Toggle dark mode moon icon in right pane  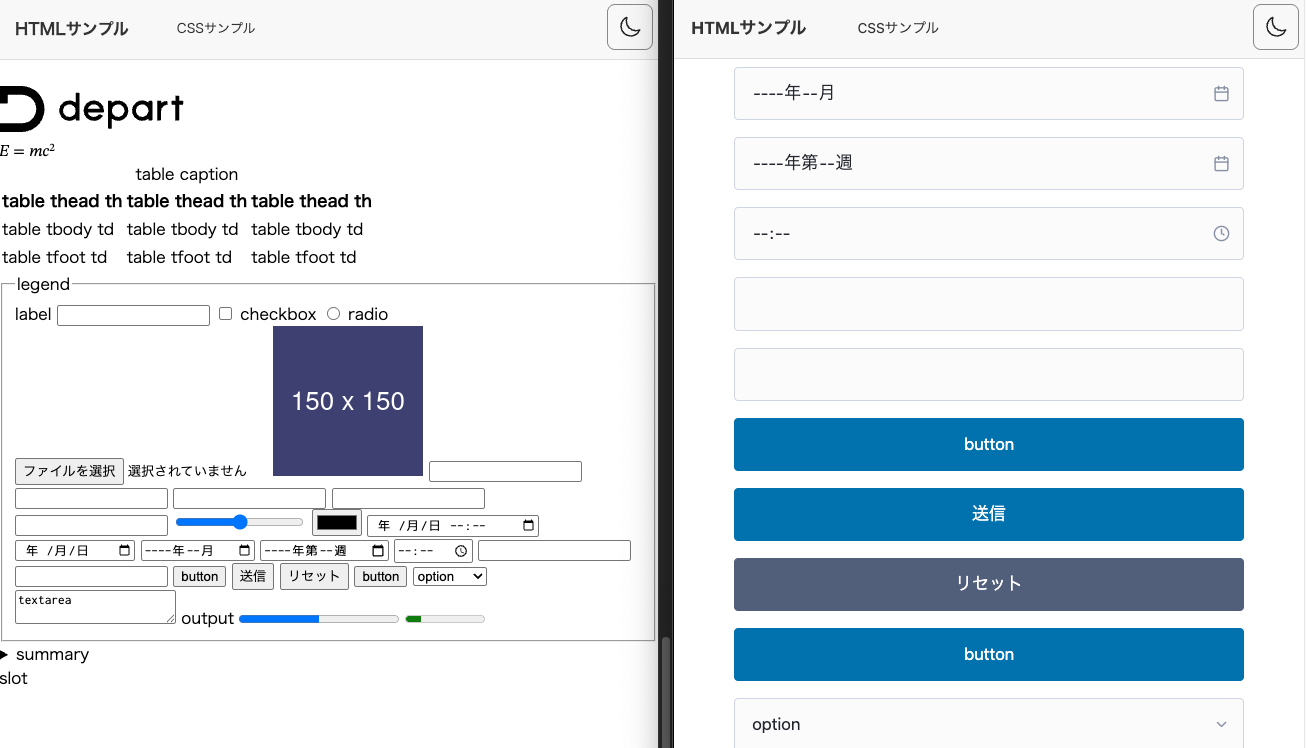pos(1276,27)
